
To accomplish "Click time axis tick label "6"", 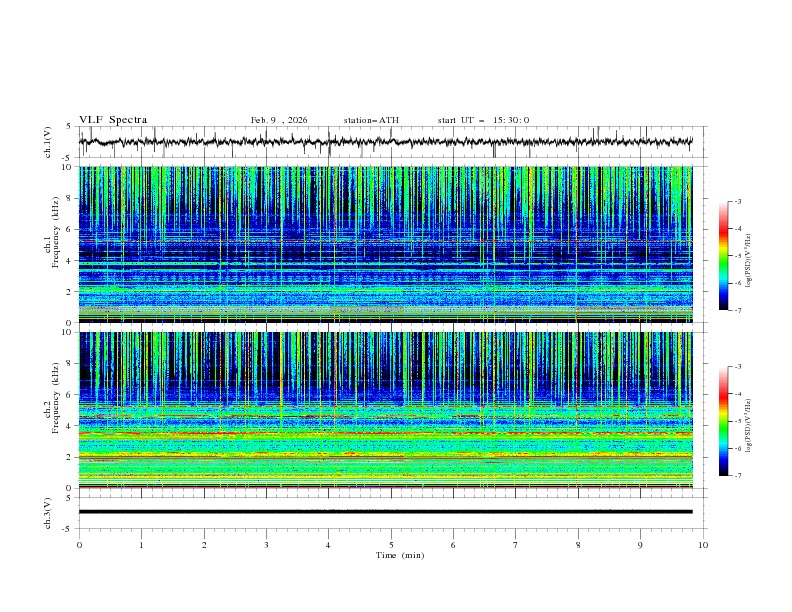I will click(x=453, y=545).
